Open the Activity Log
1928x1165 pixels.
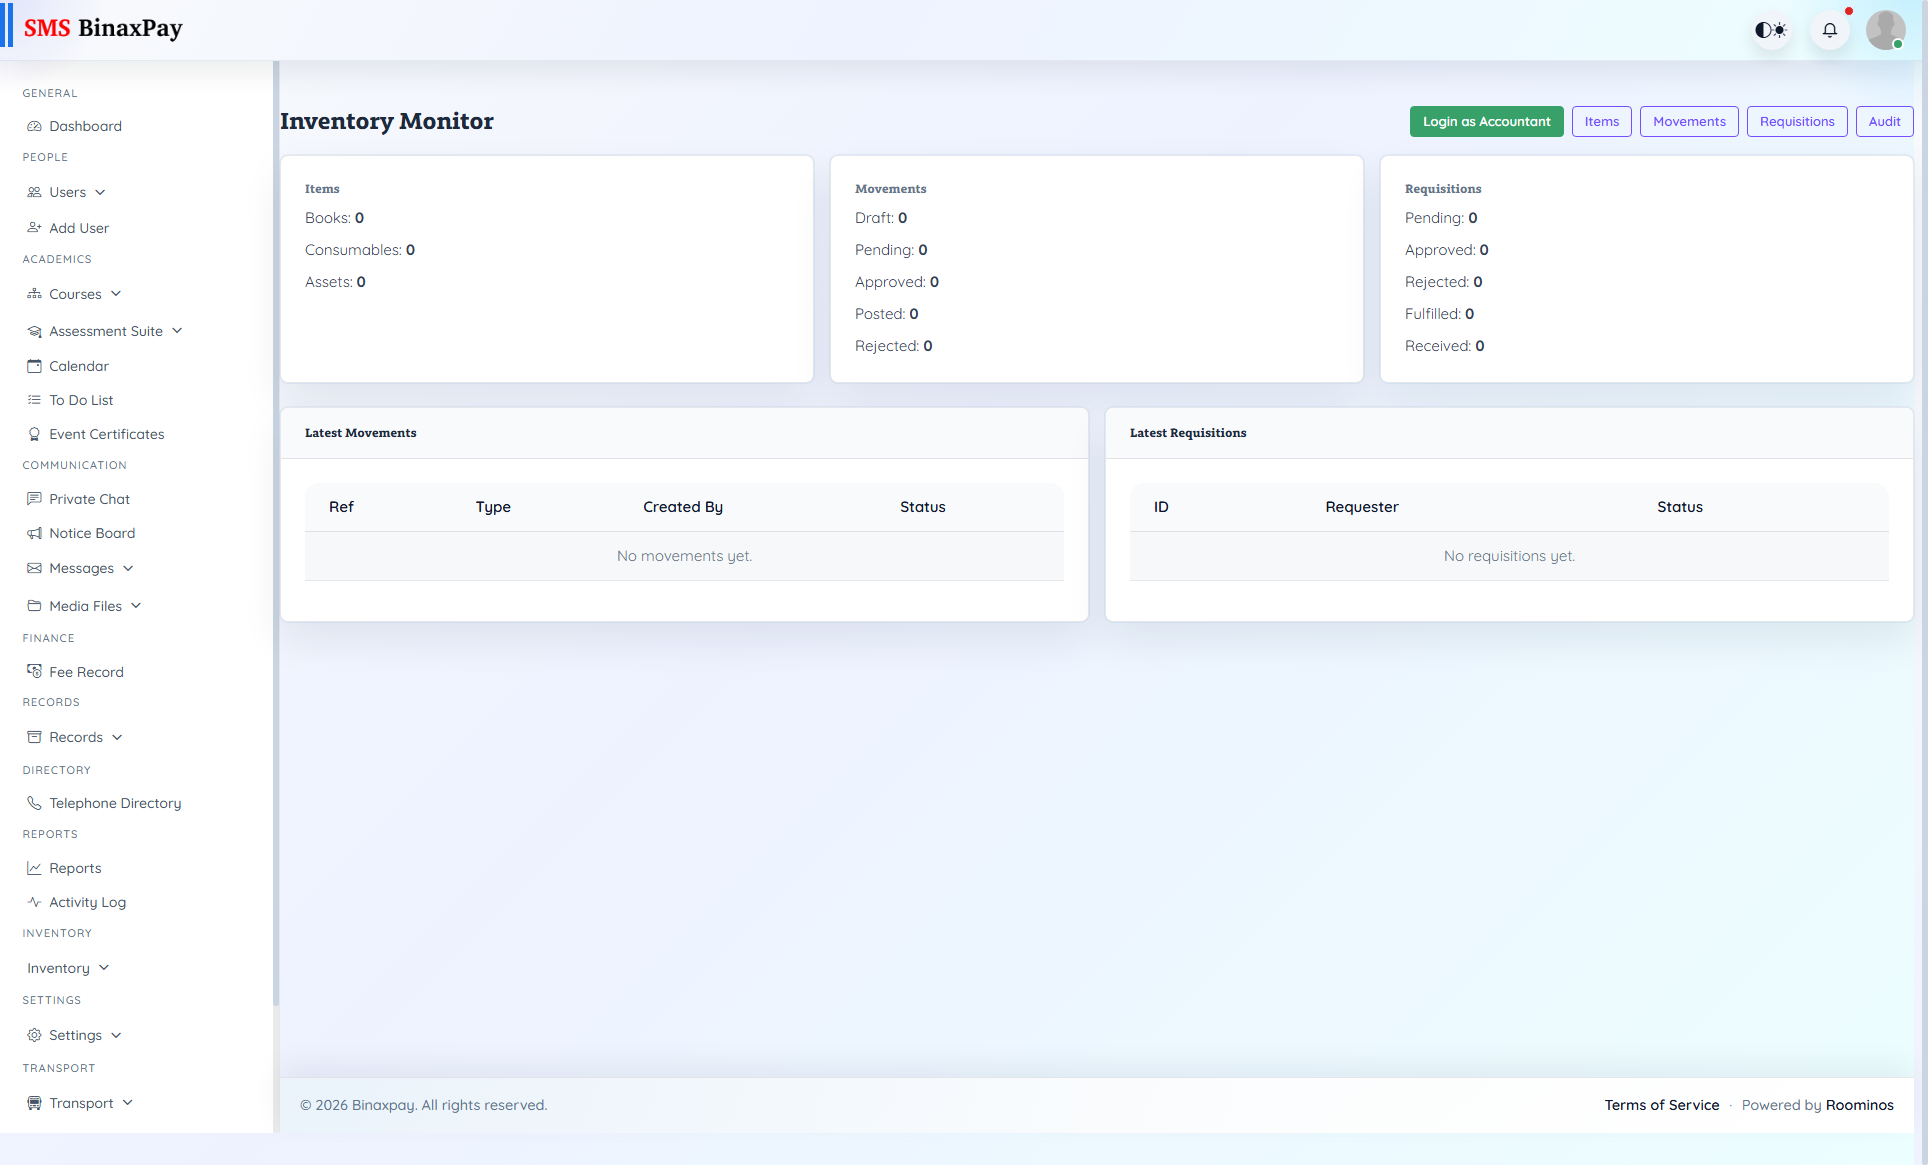(87, 901)
